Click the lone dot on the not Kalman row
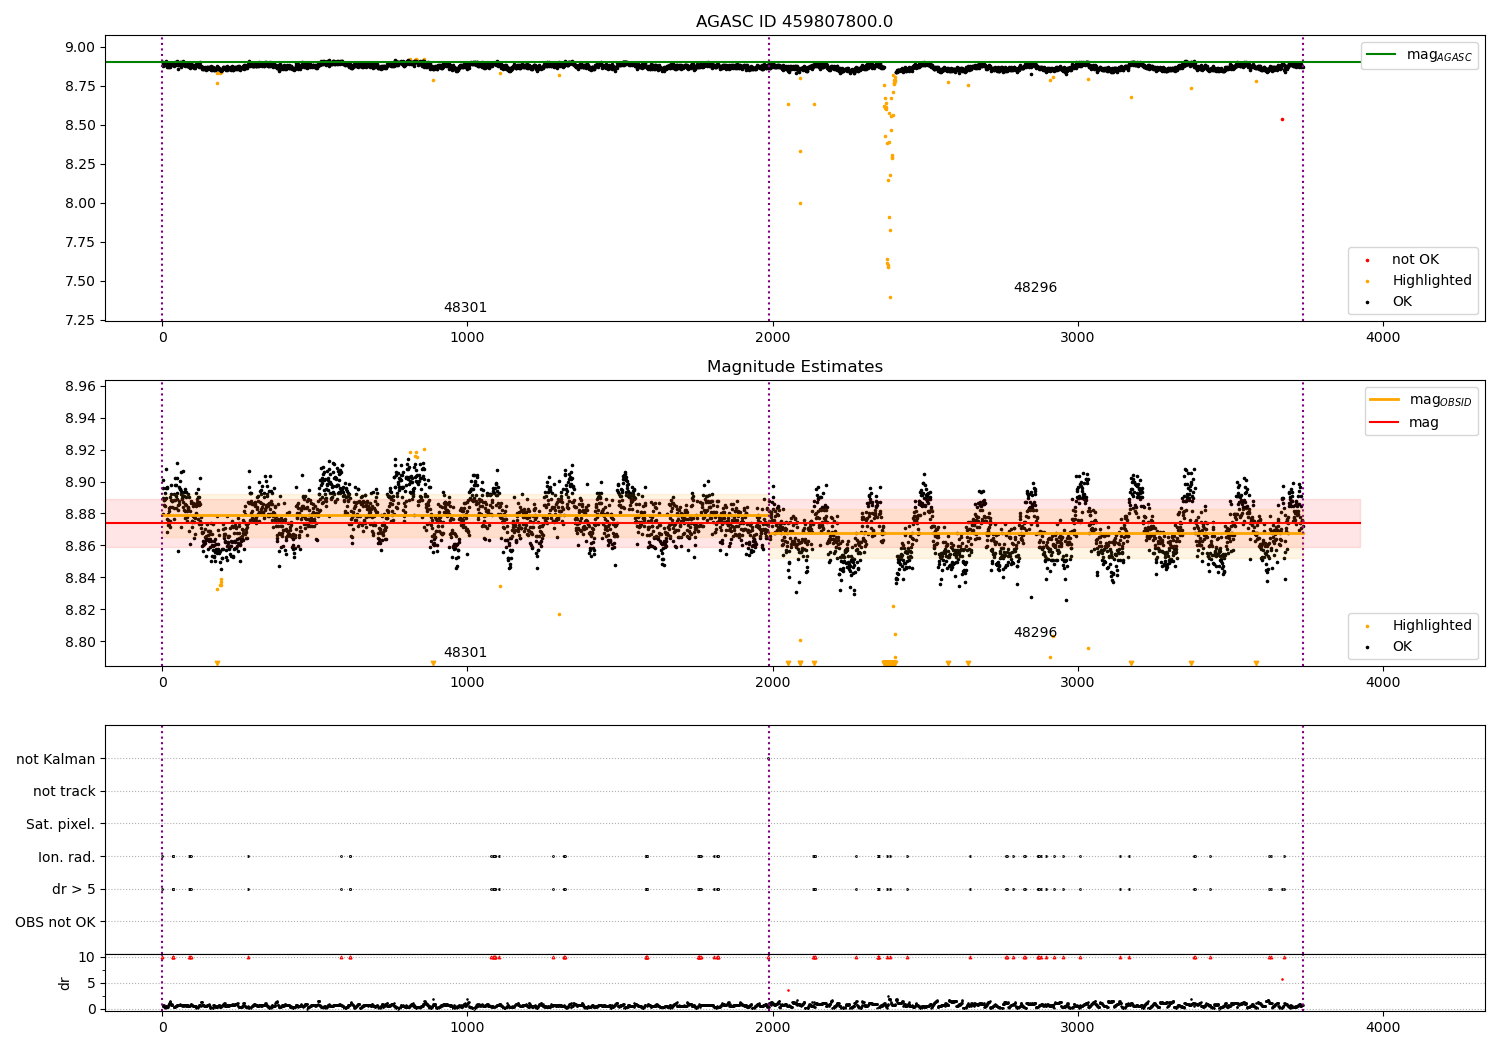Screen dimensions: 1500x1050 [768, 759]
